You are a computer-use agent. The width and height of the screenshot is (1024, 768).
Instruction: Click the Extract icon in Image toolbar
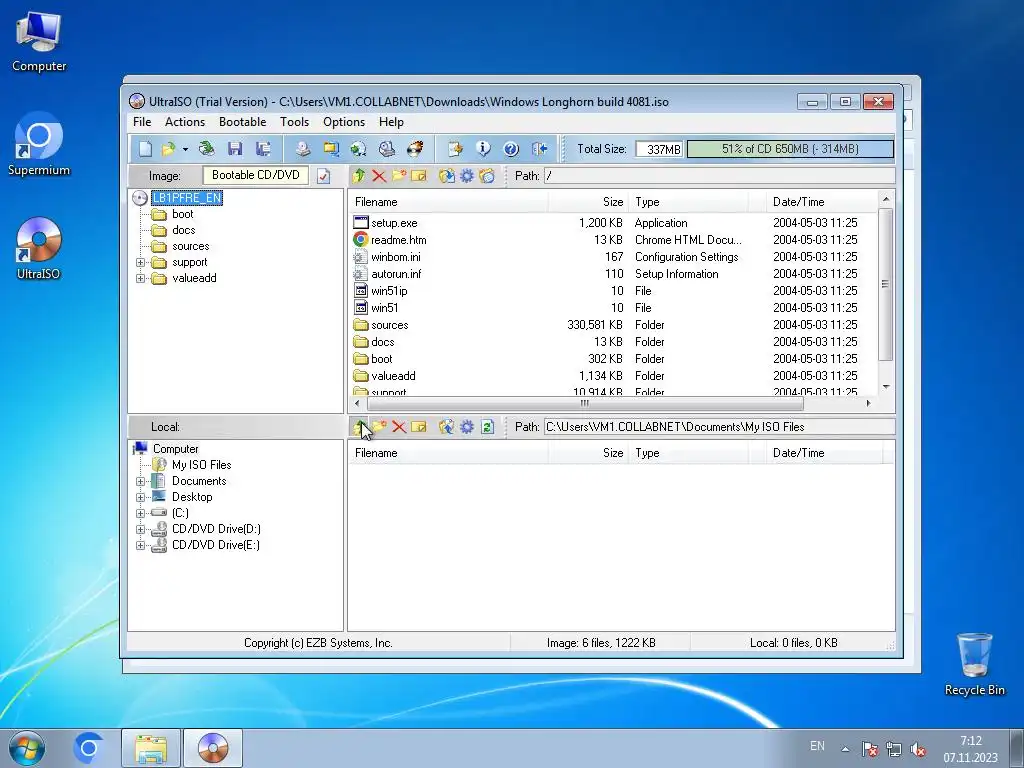pyautogui.click(x=447, y=176)
